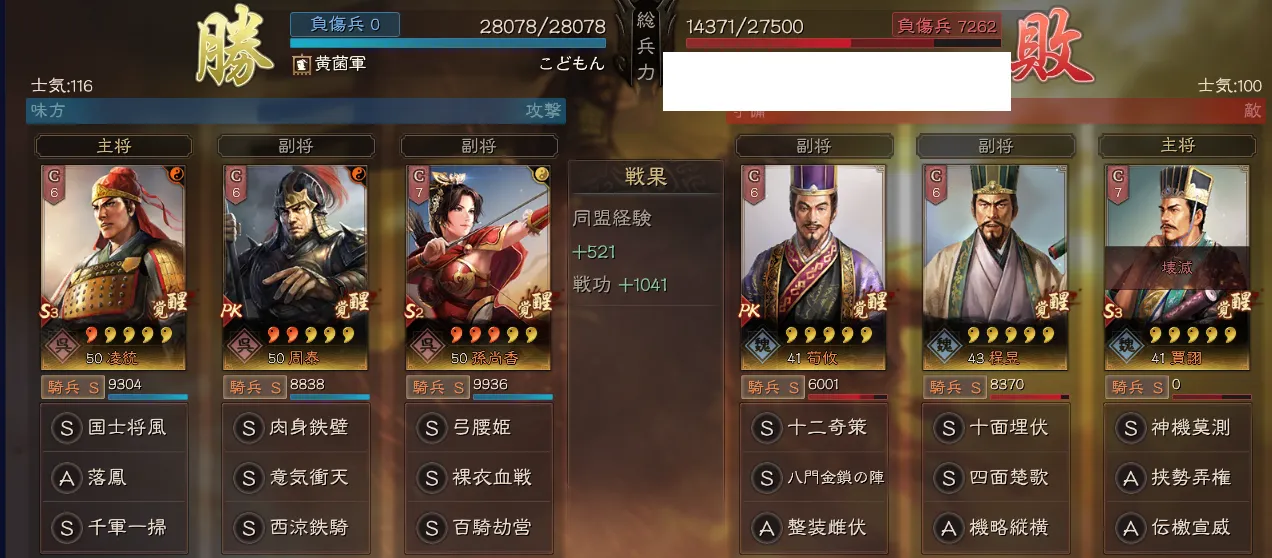The height and width of the screenshot is (558, 1272).
Task: Click the yin-yang icon on 周泰's card
Action: click(359, 175)
